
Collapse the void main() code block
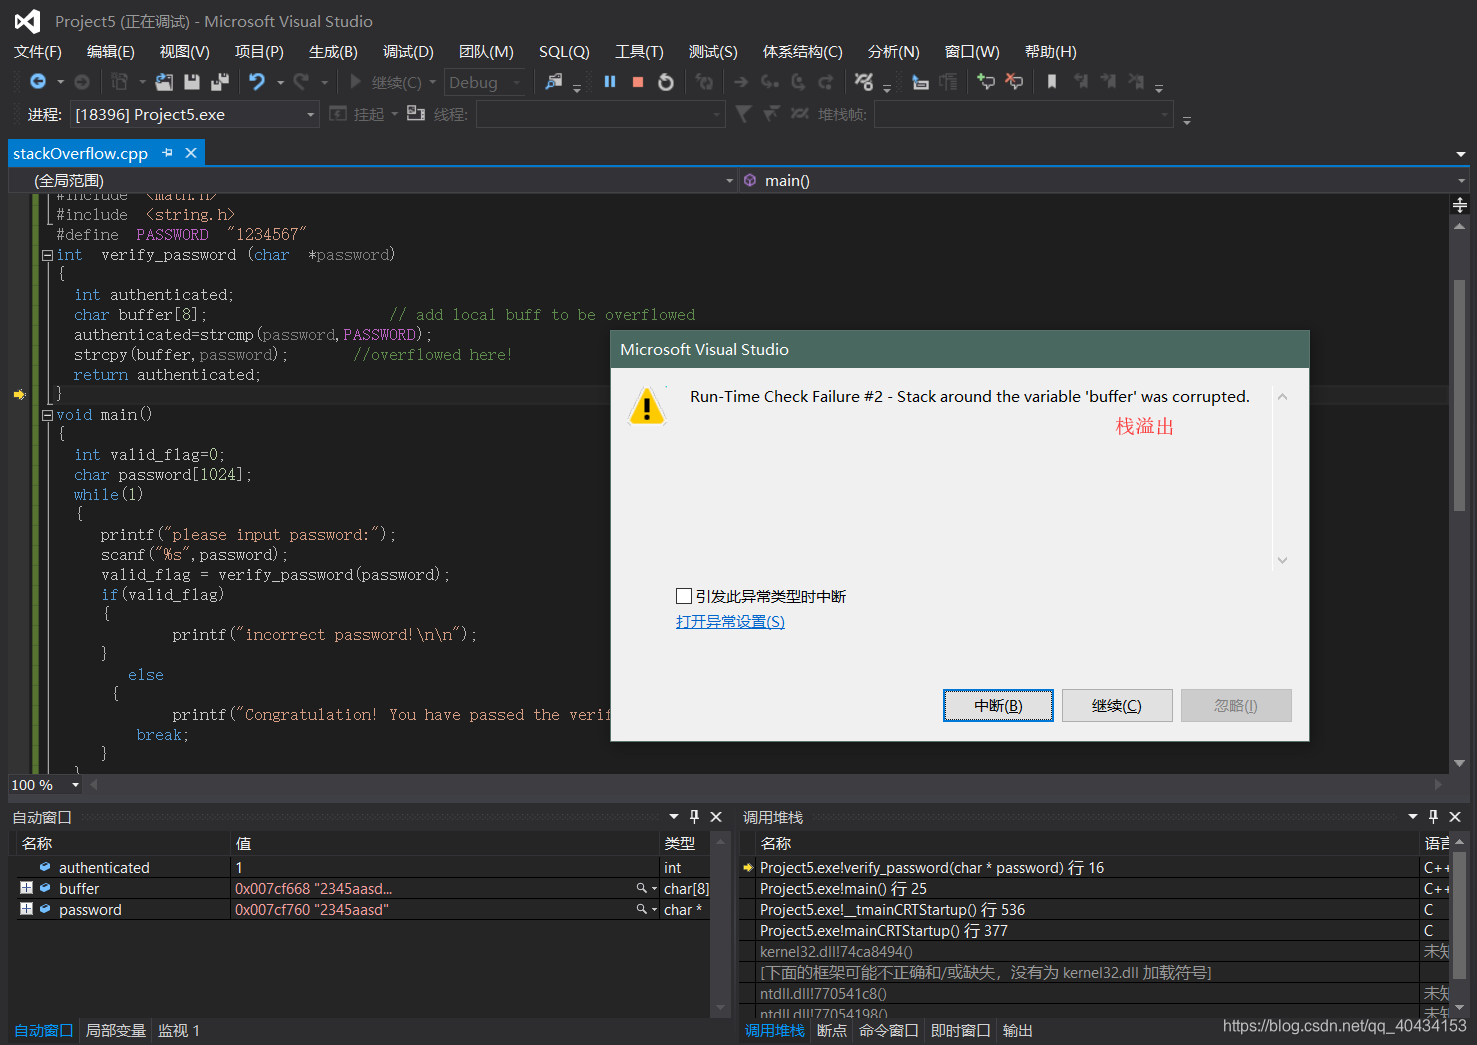click(47, 415)
